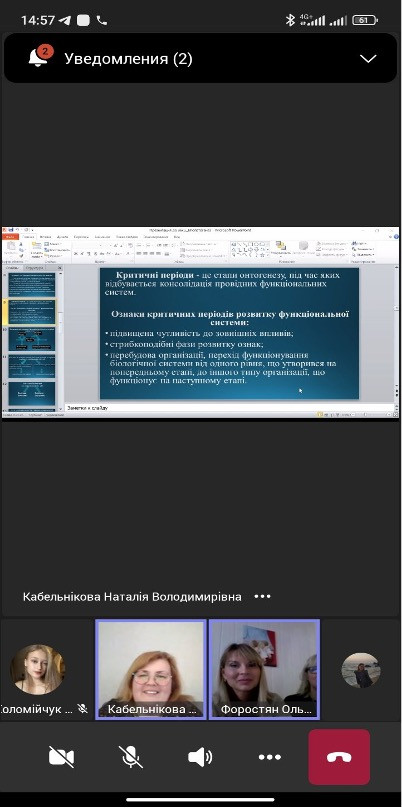Tap the highlighted slide thumbnail in shared screen
The height and width of the screenshot is (808, 402).
click(x=31, y=311)
